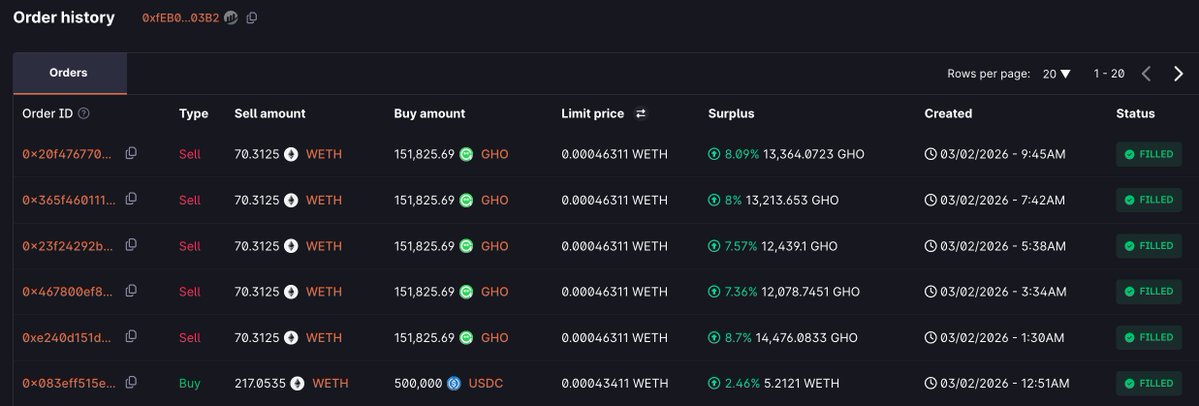Copy order ID 0x083eff515e
The image size is (1199, 406).
pyautogui.click(x=131, y=383)
